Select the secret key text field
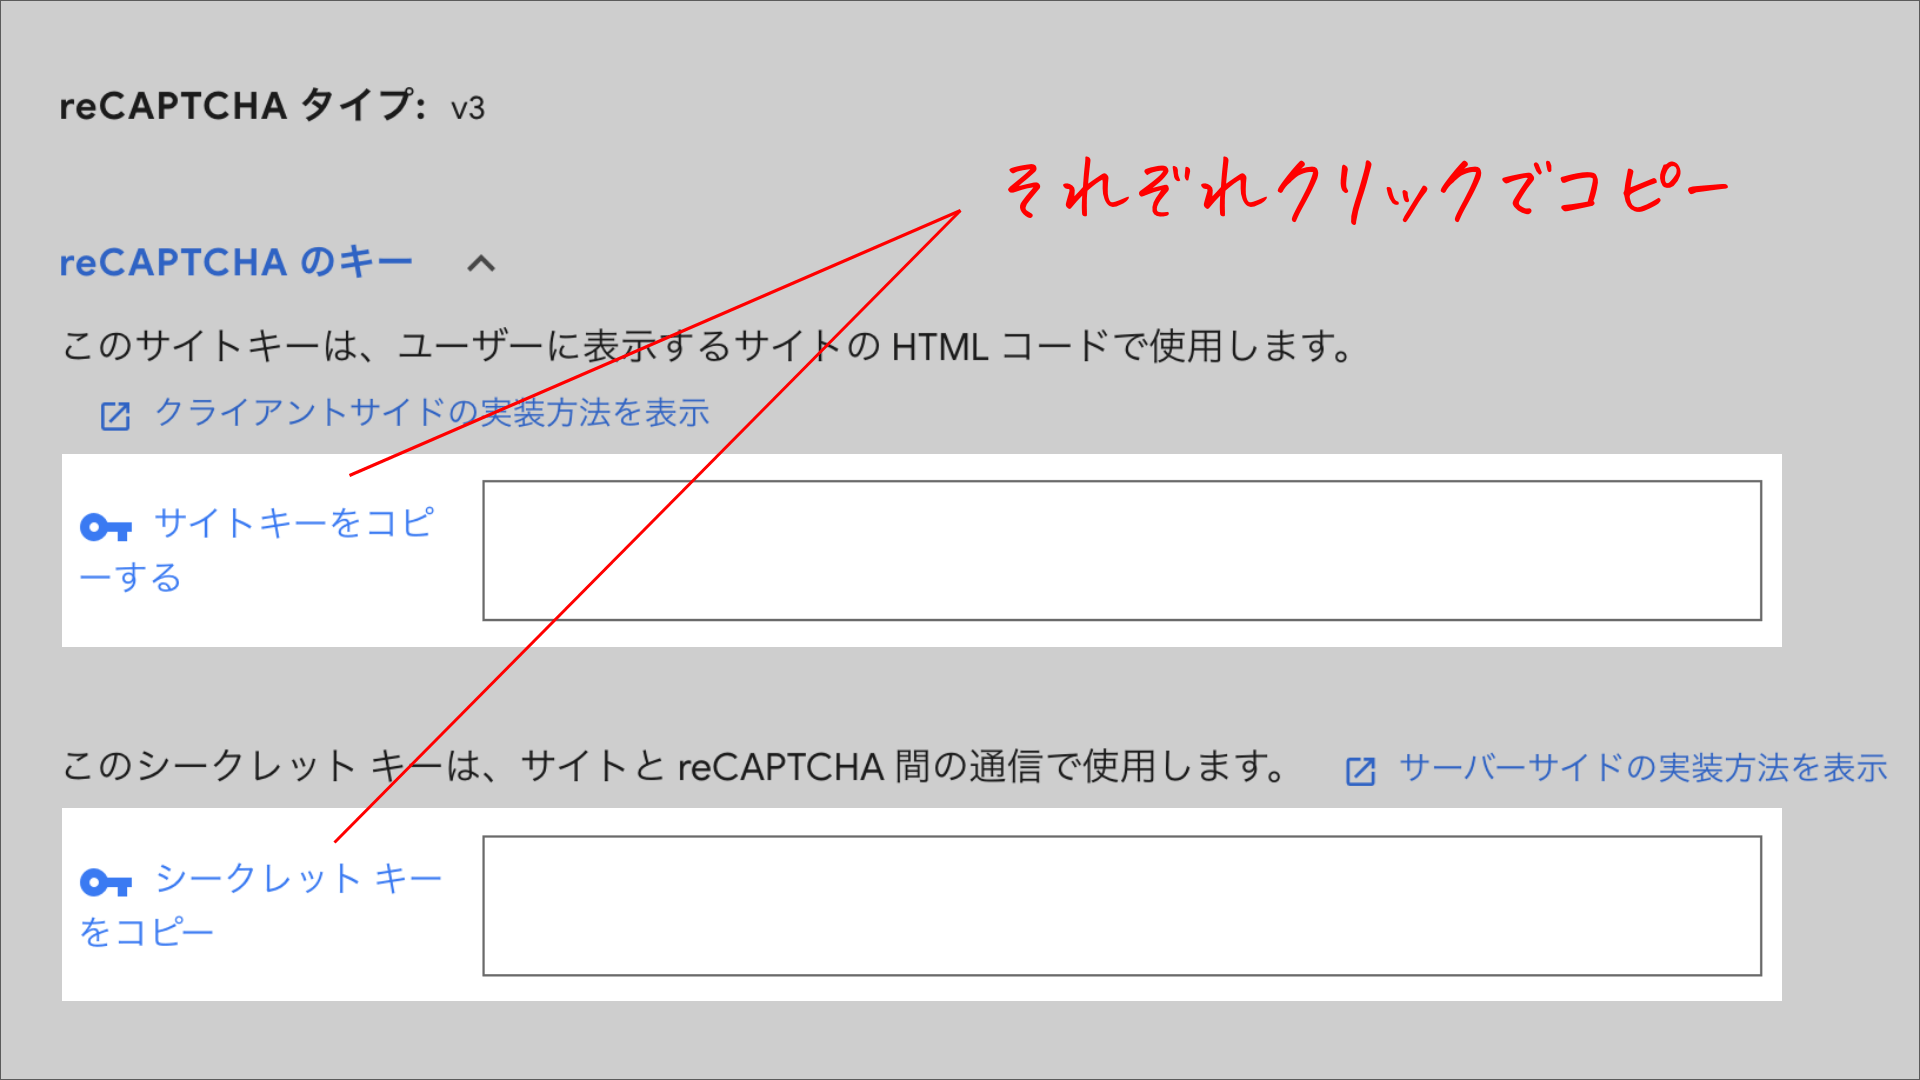This screenshot has width=1920, height=1080. click(1122, 906)
